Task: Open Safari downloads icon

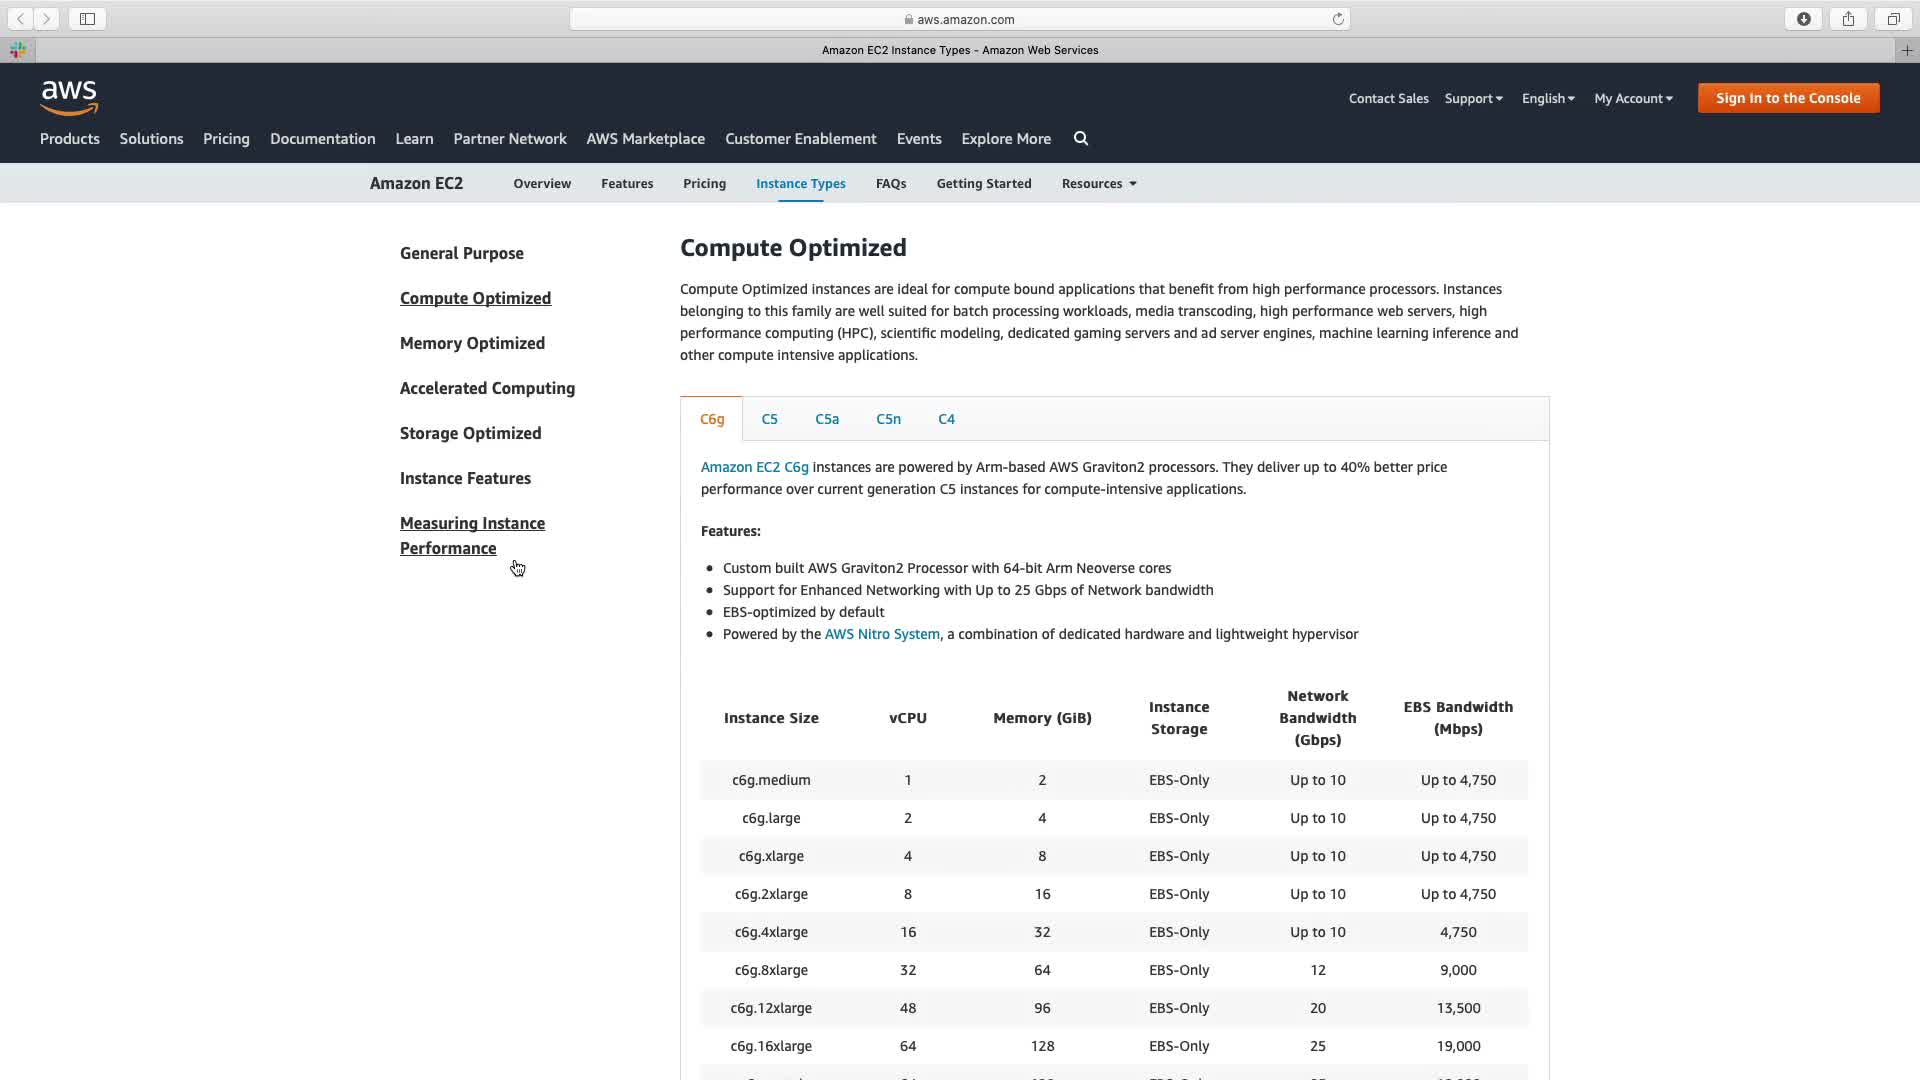Action: pyautogui.click(x=1803, y=19)
